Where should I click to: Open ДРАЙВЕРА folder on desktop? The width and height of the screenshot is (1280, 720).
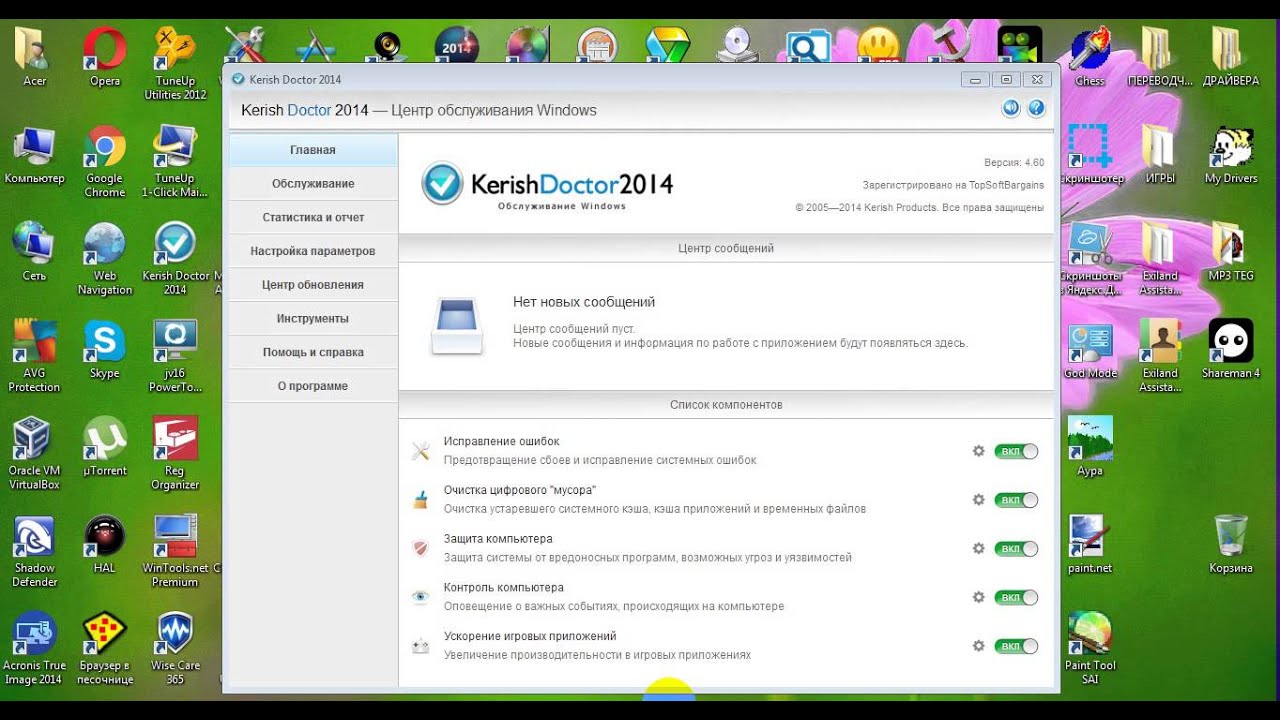(x=1230, y=58)
